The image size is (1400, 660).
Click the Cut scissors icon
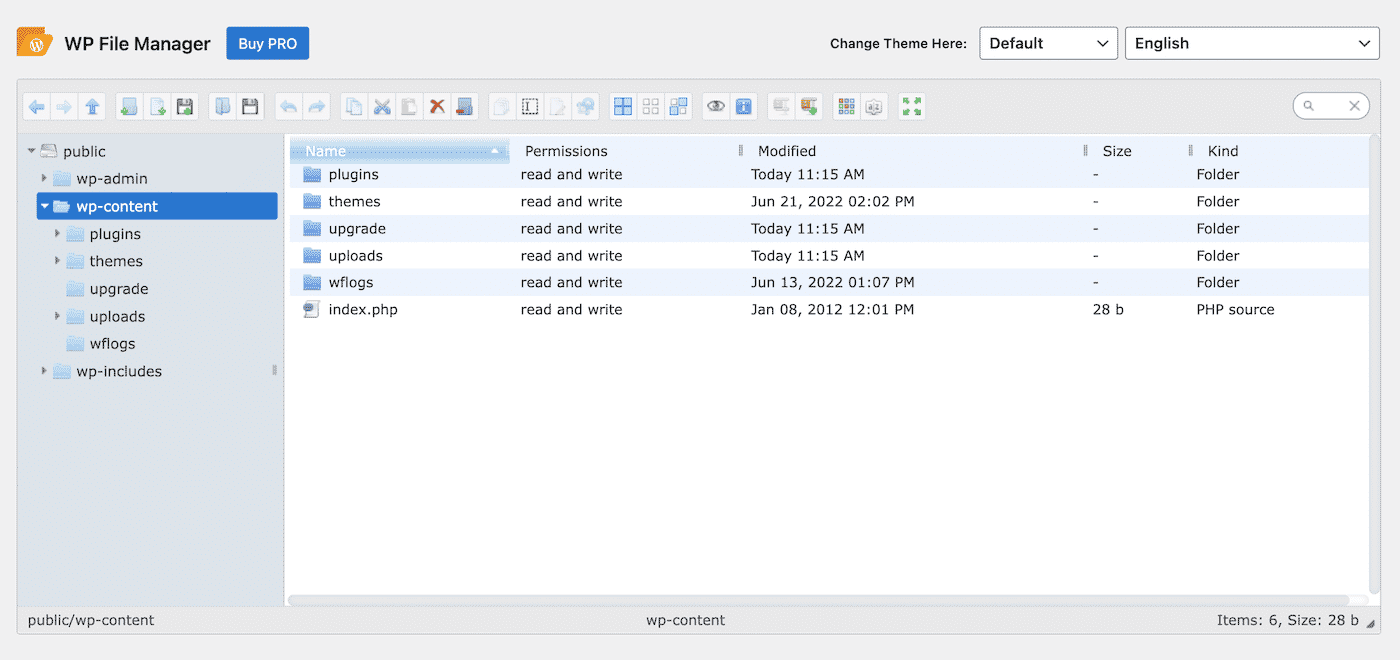coord(381,106)
